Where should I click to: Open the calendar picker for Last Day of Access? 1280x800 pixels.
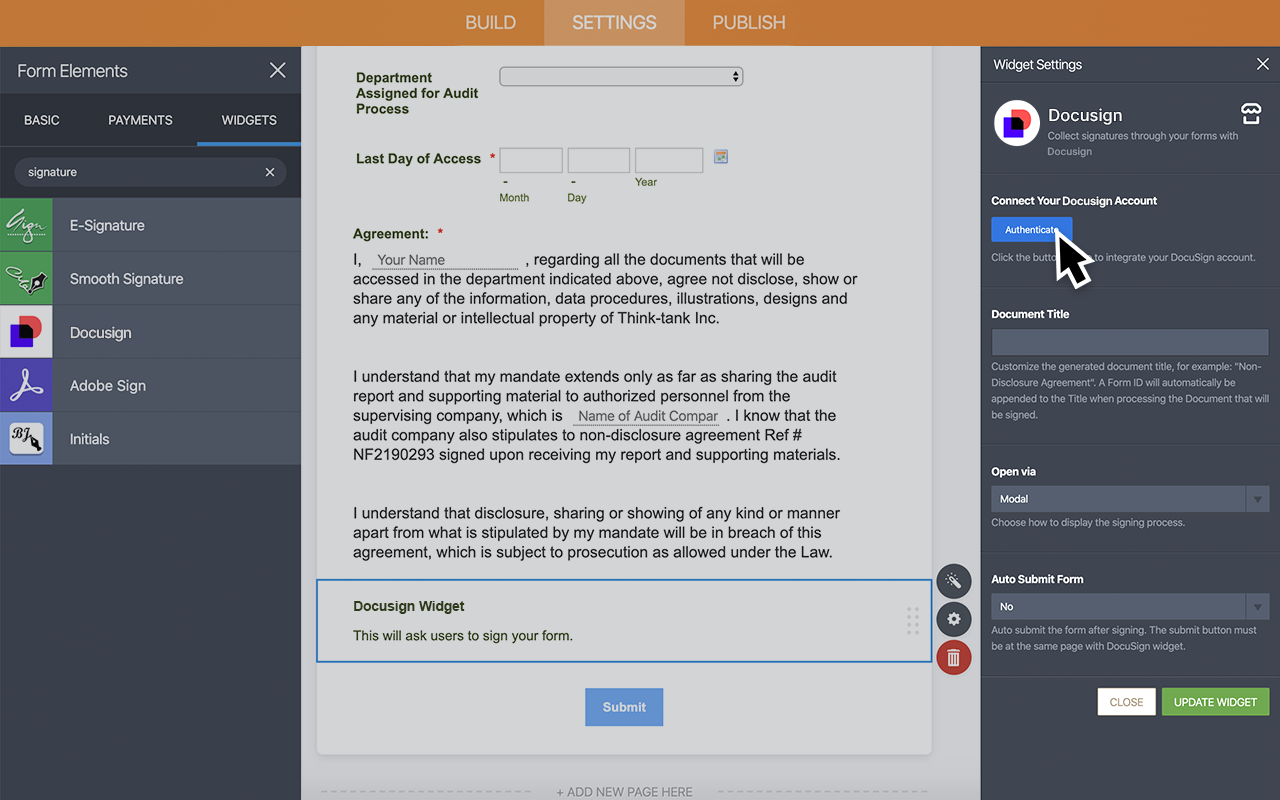pos(721,156)
